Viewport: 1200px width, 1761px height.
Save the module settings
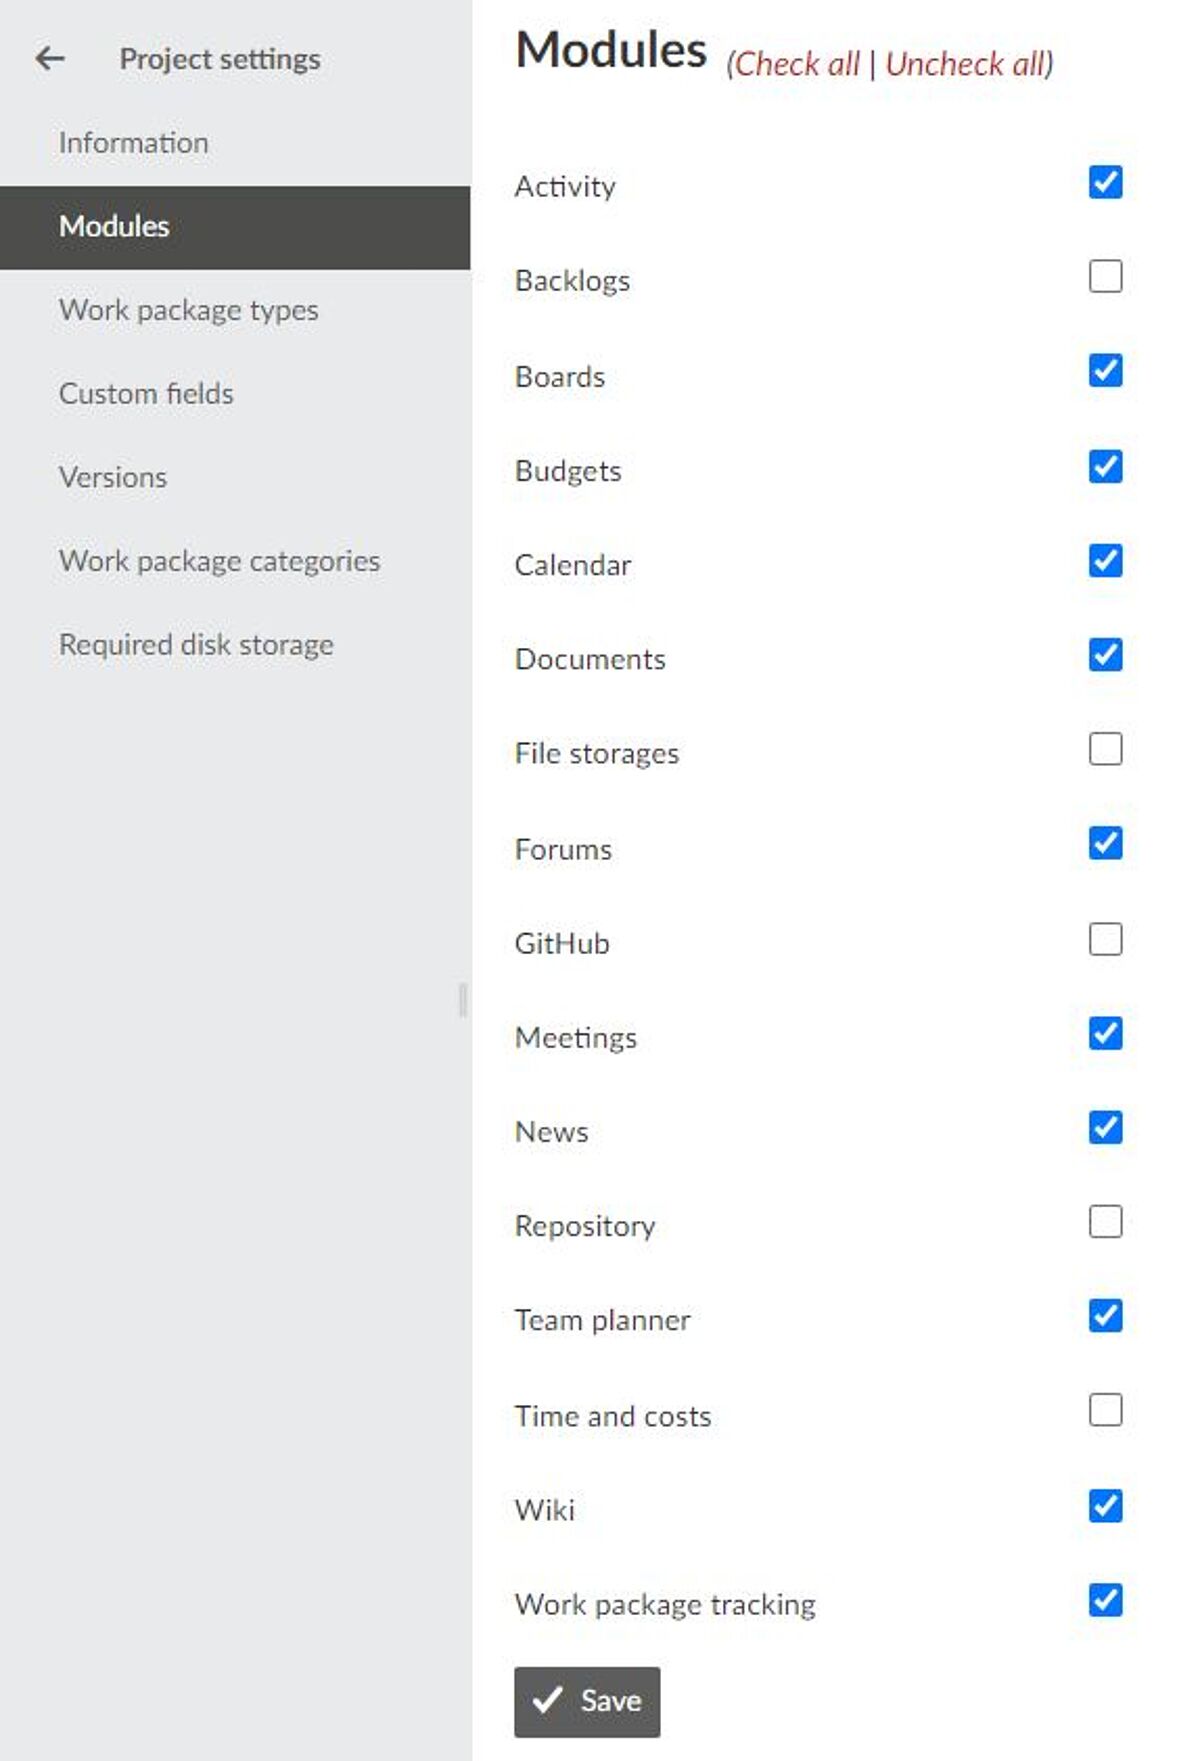point(587,1701)
